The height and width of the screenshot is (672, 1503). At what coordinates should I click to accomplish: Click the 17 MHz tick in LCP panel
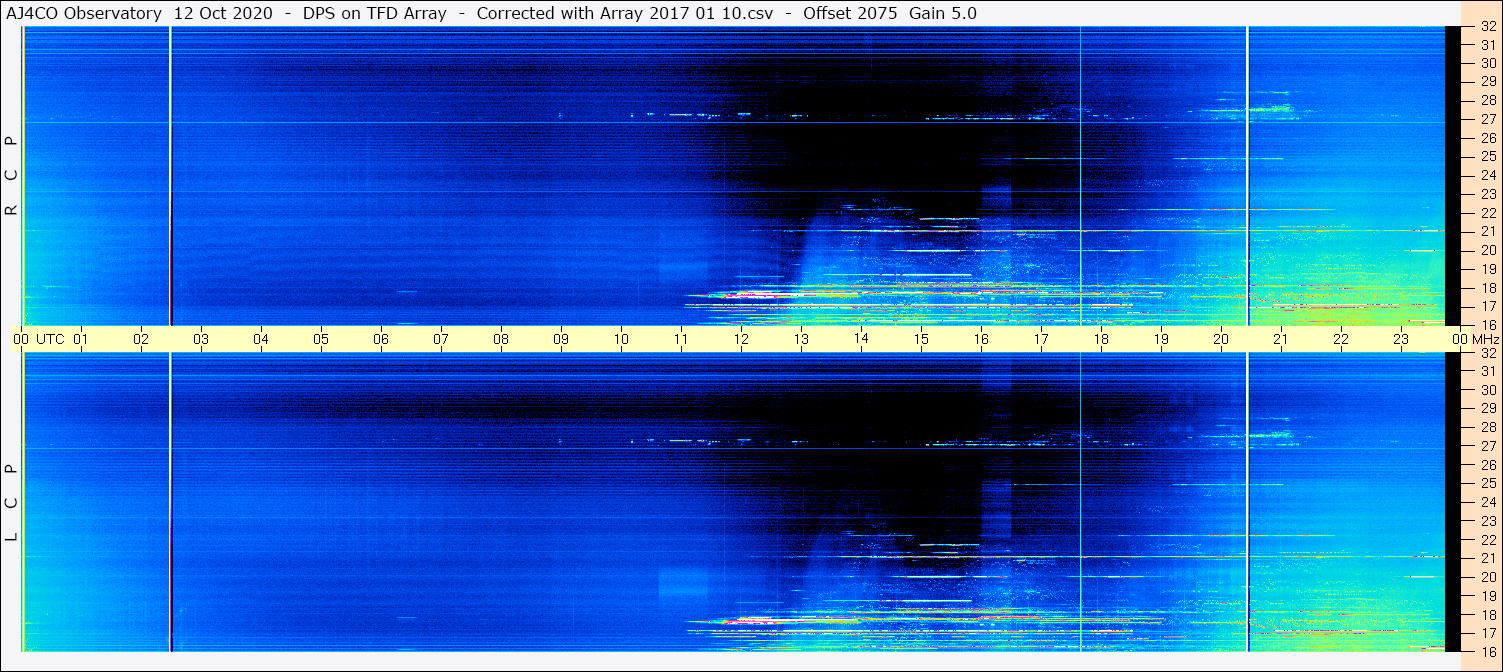point(1487,633)
